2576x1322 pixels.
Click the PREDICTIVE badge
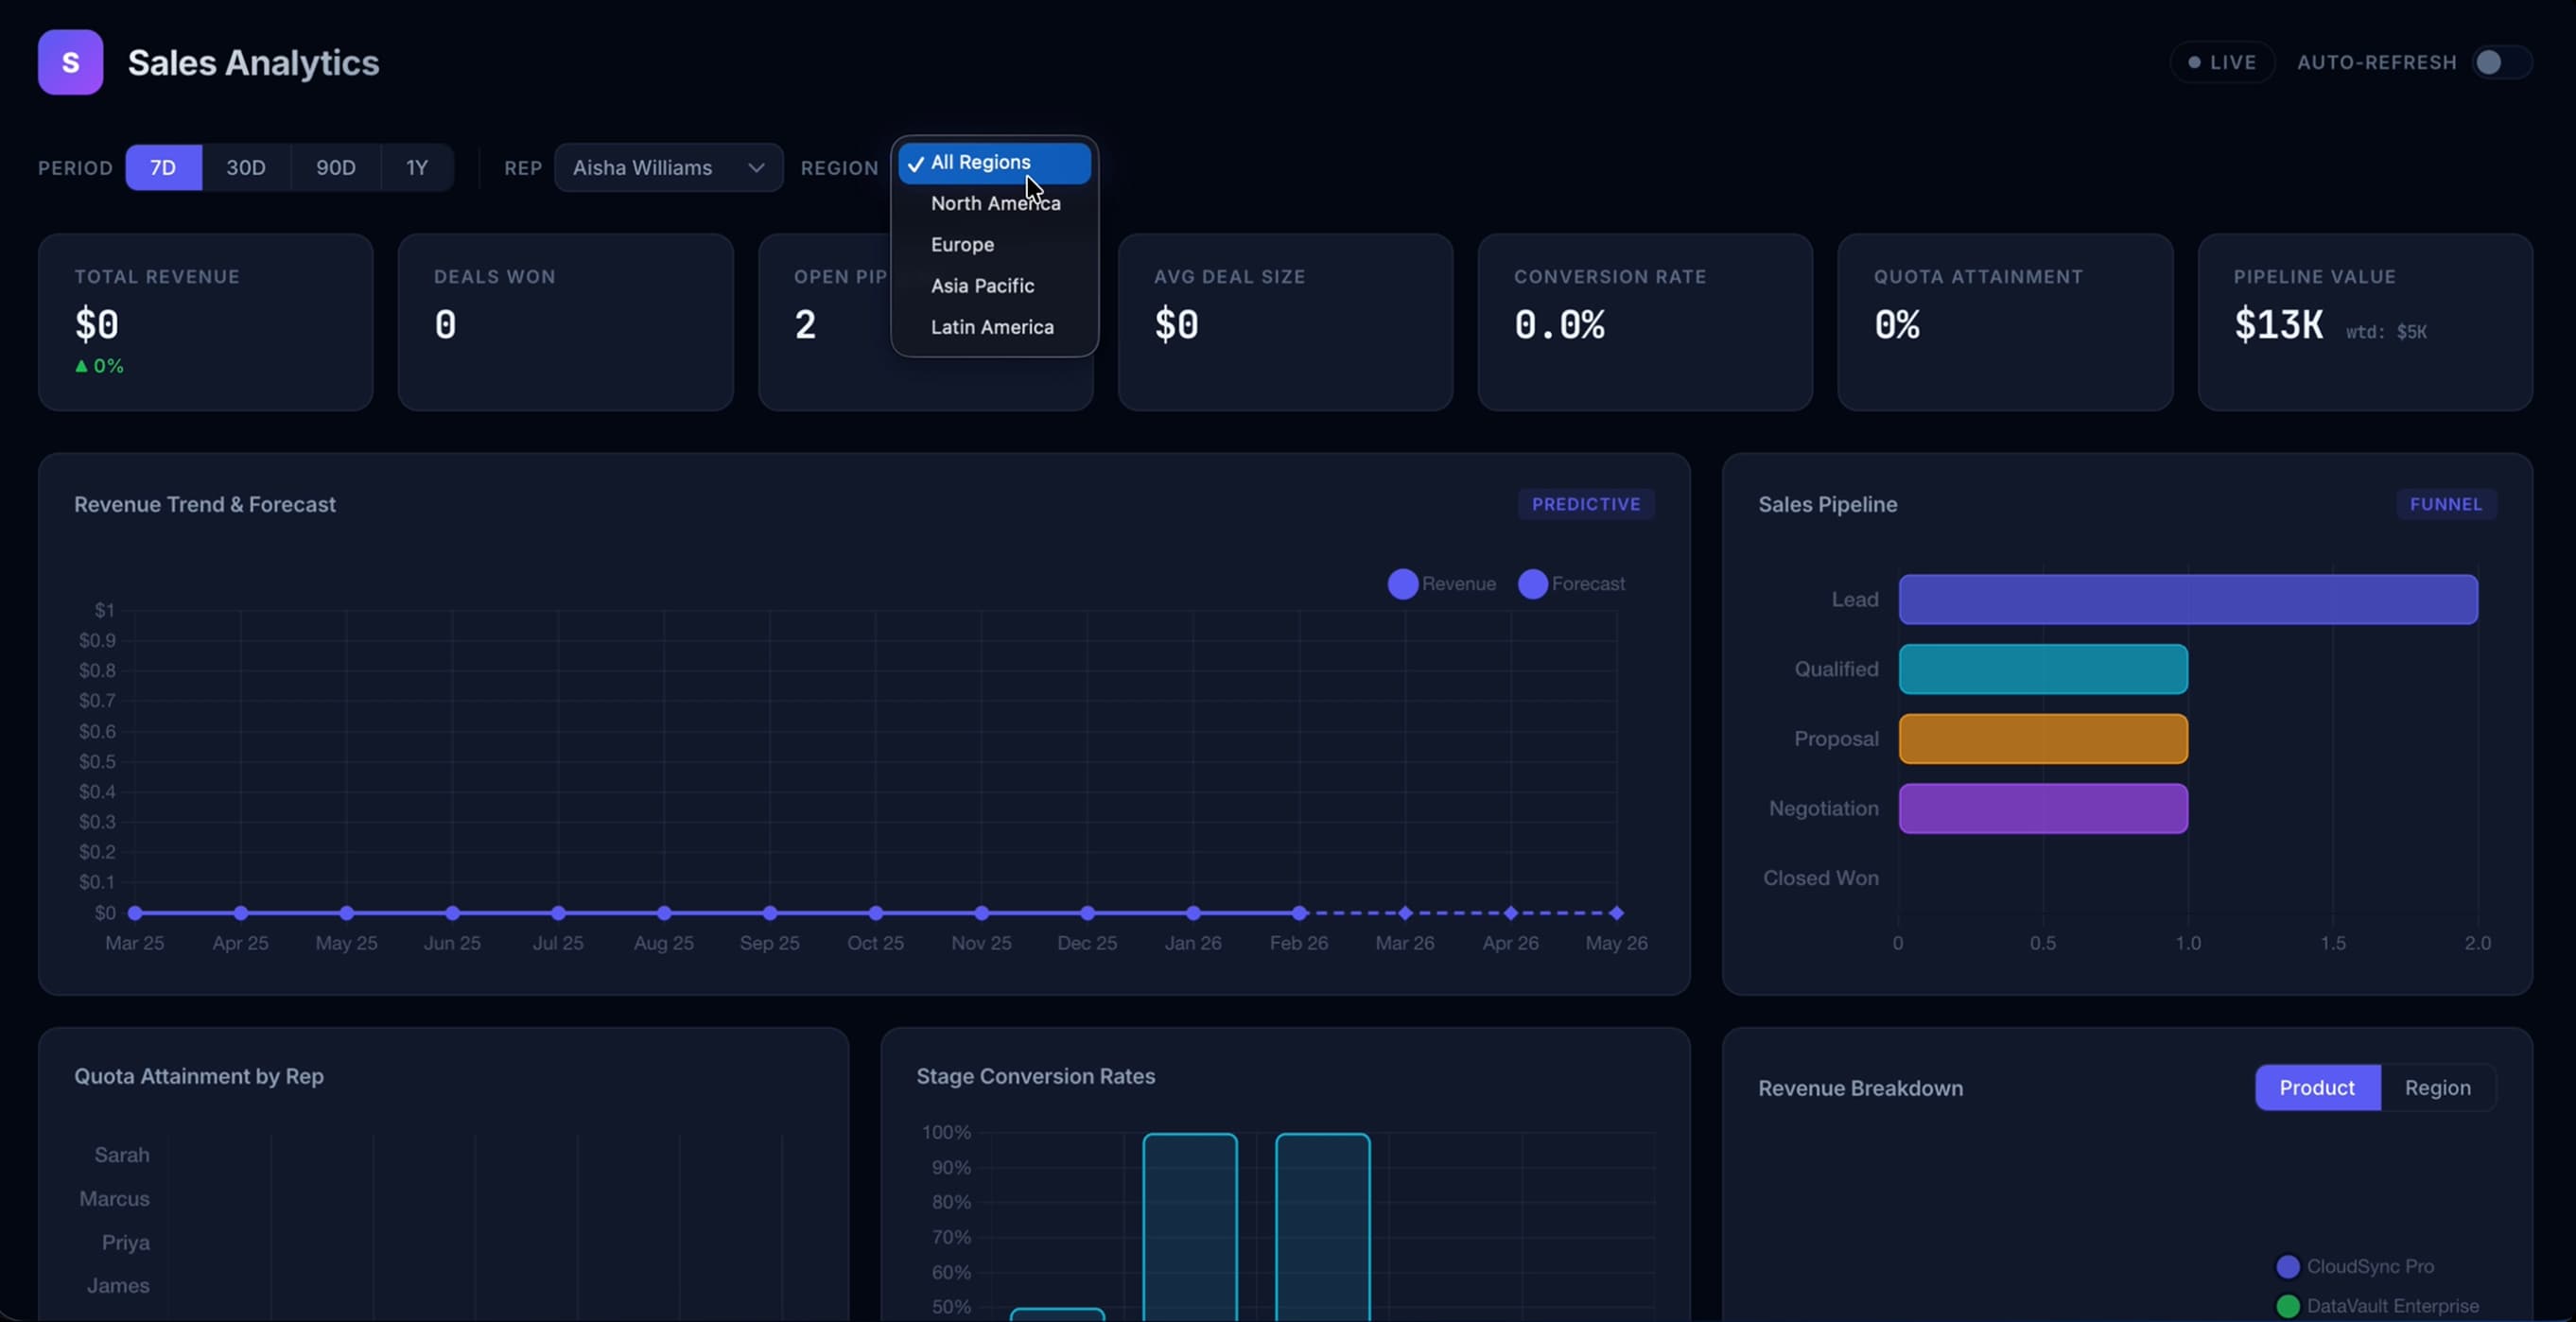[x=1585, y=504]
